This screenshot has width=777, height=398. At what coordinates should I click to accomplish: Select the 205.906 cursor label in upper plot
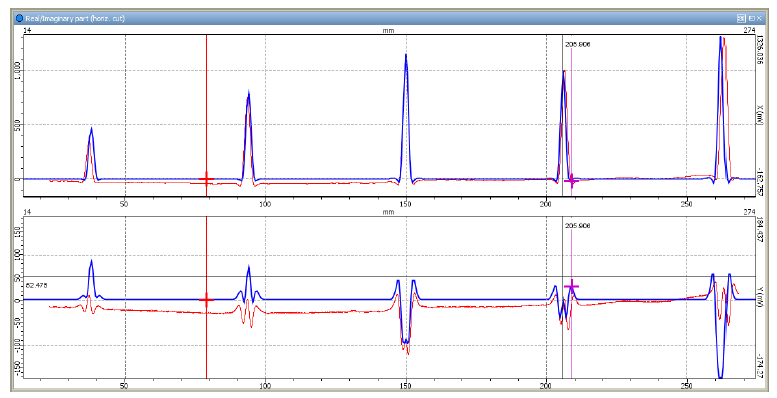[577, 45]
